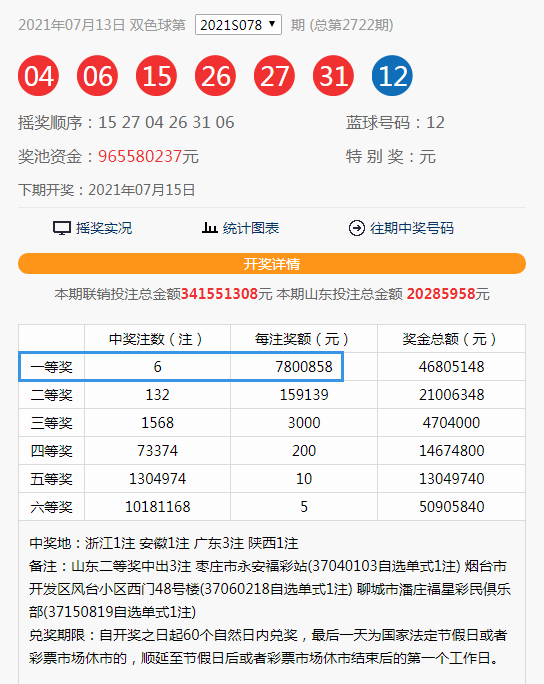Screen dimensions: 544x684
Task: Click fourth prize winner count 73374
Action: (157, 451)
